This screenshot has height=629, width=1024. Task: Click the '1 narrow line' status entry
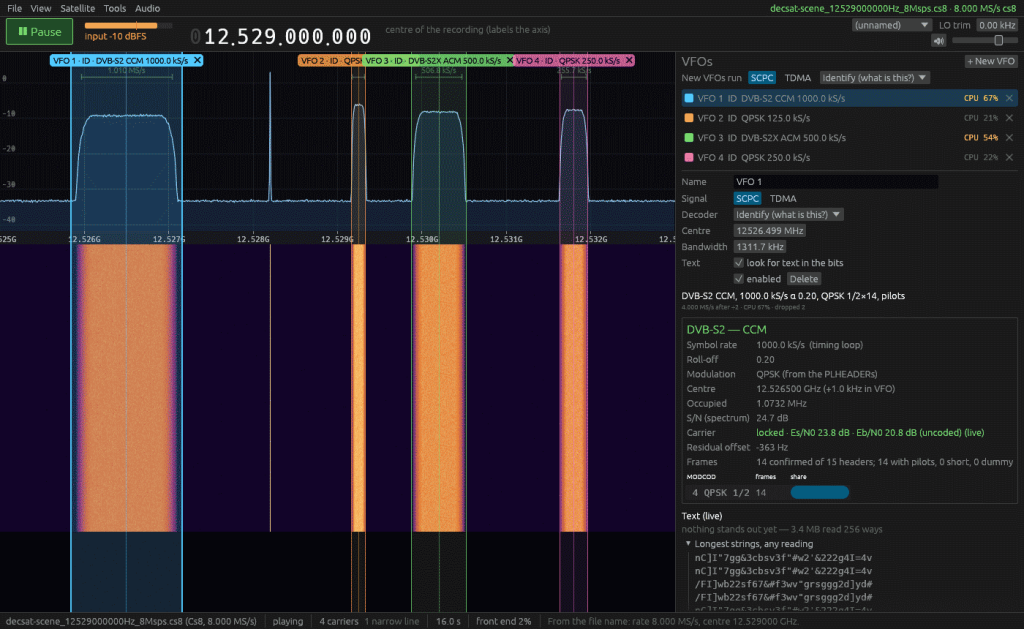(392, 621)
